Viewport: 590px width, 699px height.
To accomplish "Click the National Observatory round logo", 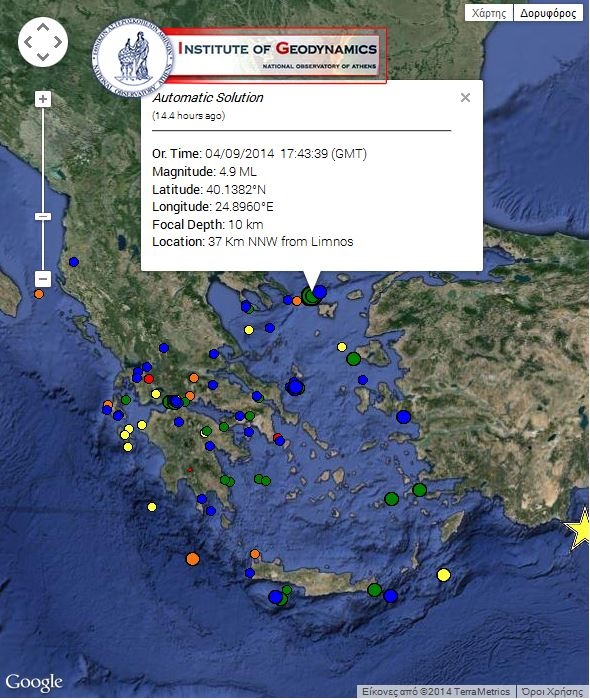I will tap(132, 58).
